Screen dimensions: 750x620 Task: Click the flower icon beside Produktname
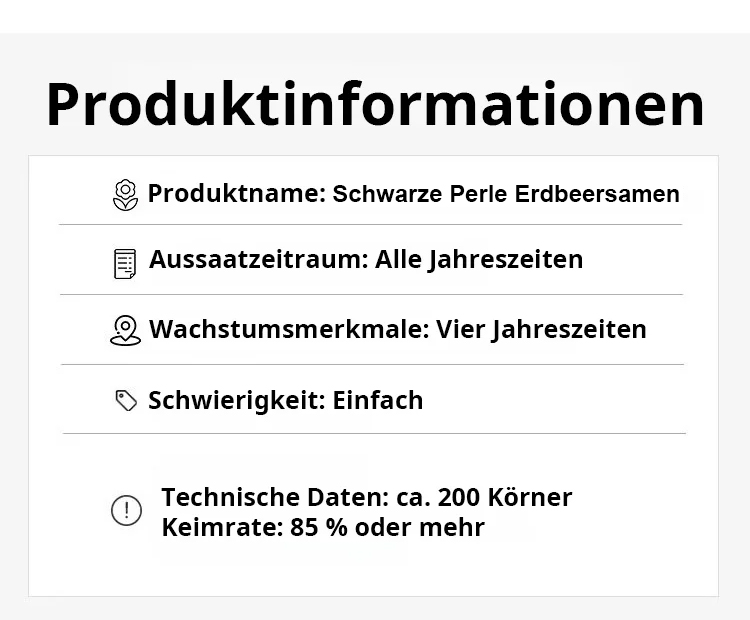[x=125, y=194]
